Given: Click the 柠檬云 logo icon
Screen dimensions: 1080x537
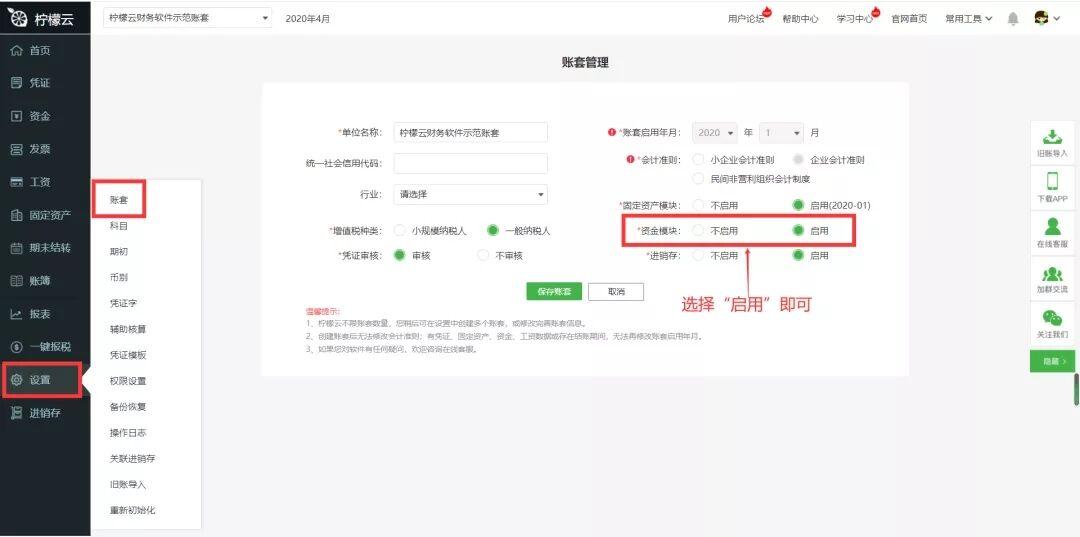Looking at the screenshot, I should 17,17.
